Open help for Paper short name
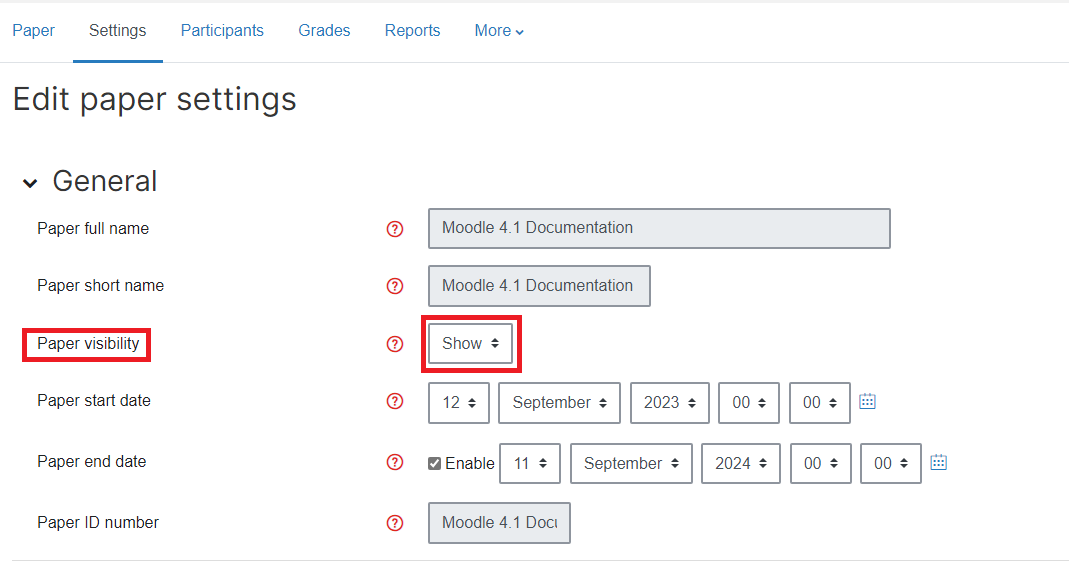This screenshot has width=1069, height=561. pos(395,286)
